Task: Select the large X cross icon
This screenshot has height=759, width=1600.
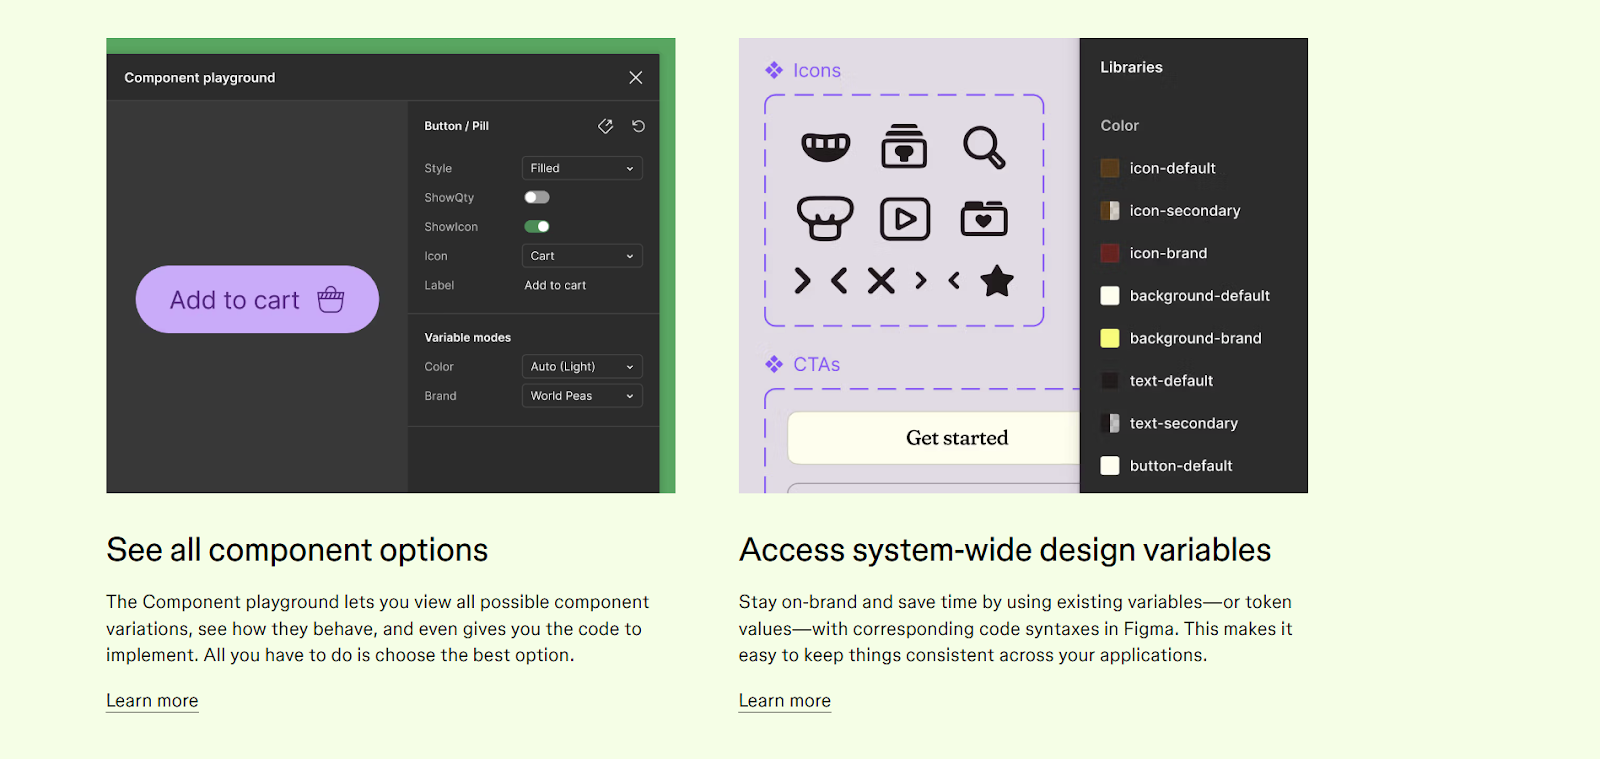Action: (881, 281)
